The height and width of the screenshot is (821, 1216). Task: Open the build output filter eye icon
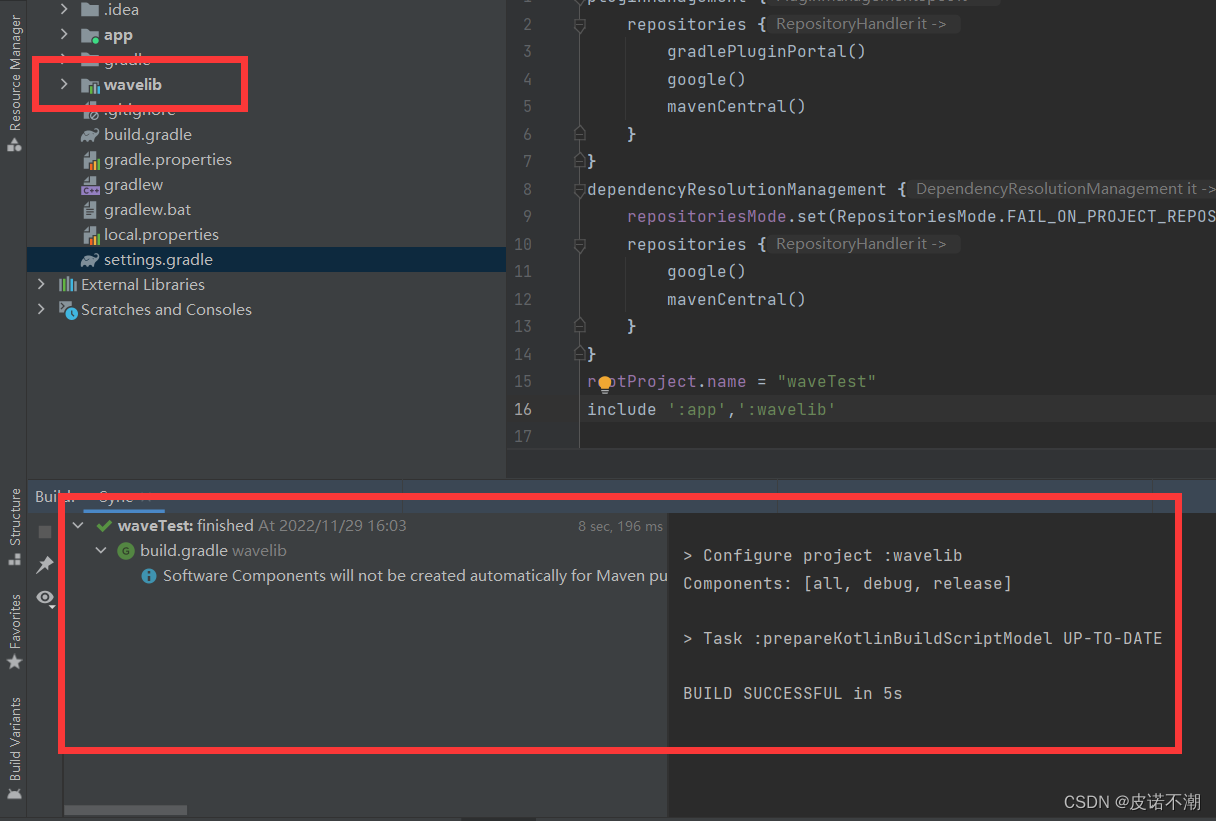click(43, 598)
